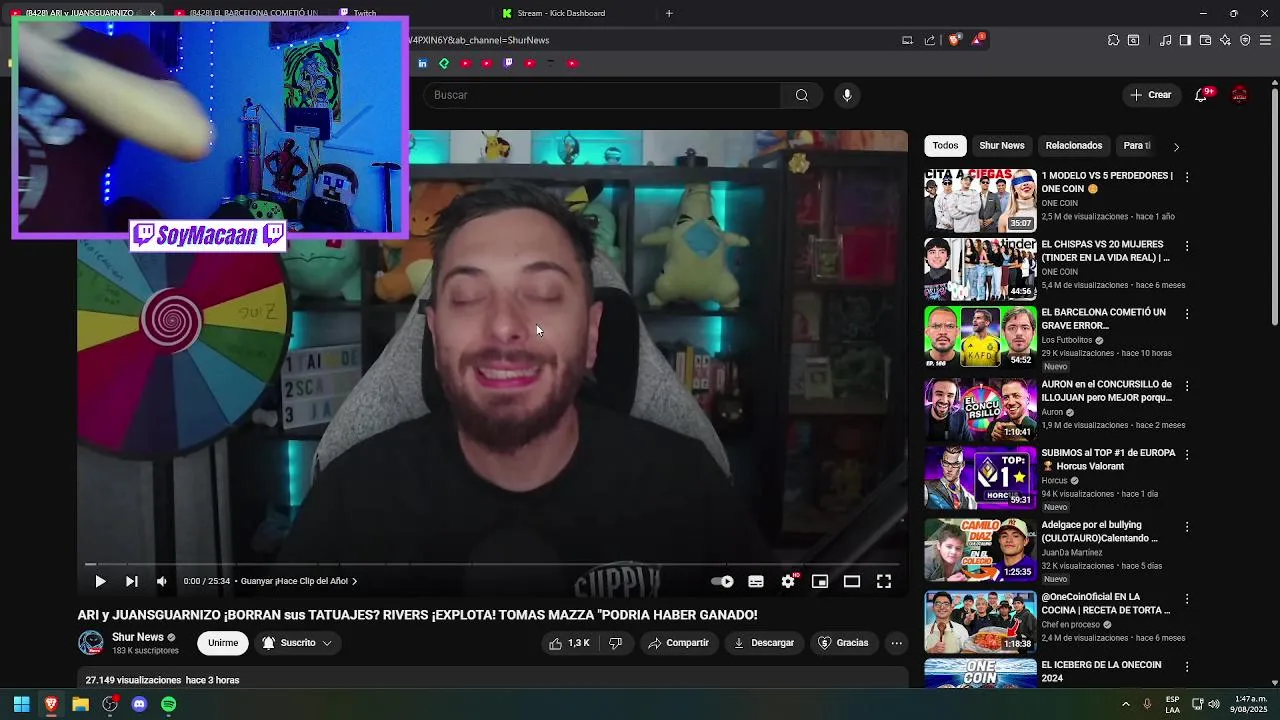
Task: Join the channel with Unirme
Action: [x=223, y=643]
